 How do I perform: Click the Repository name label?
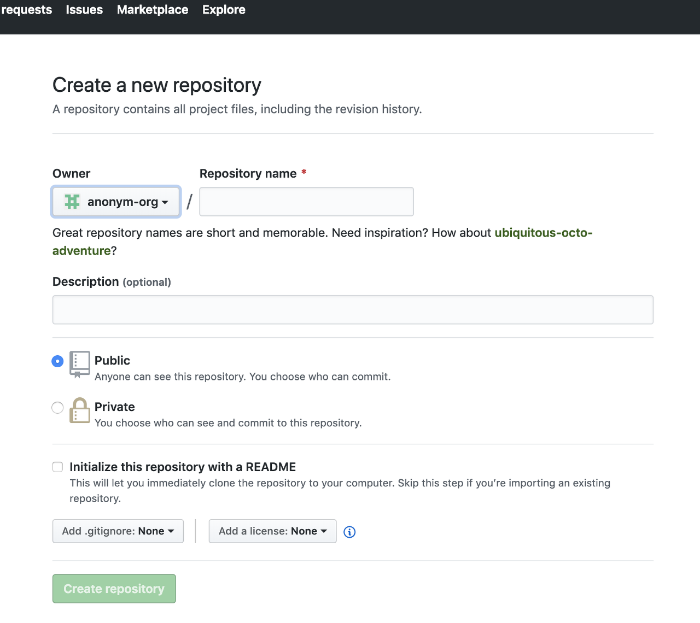[248, 174]
